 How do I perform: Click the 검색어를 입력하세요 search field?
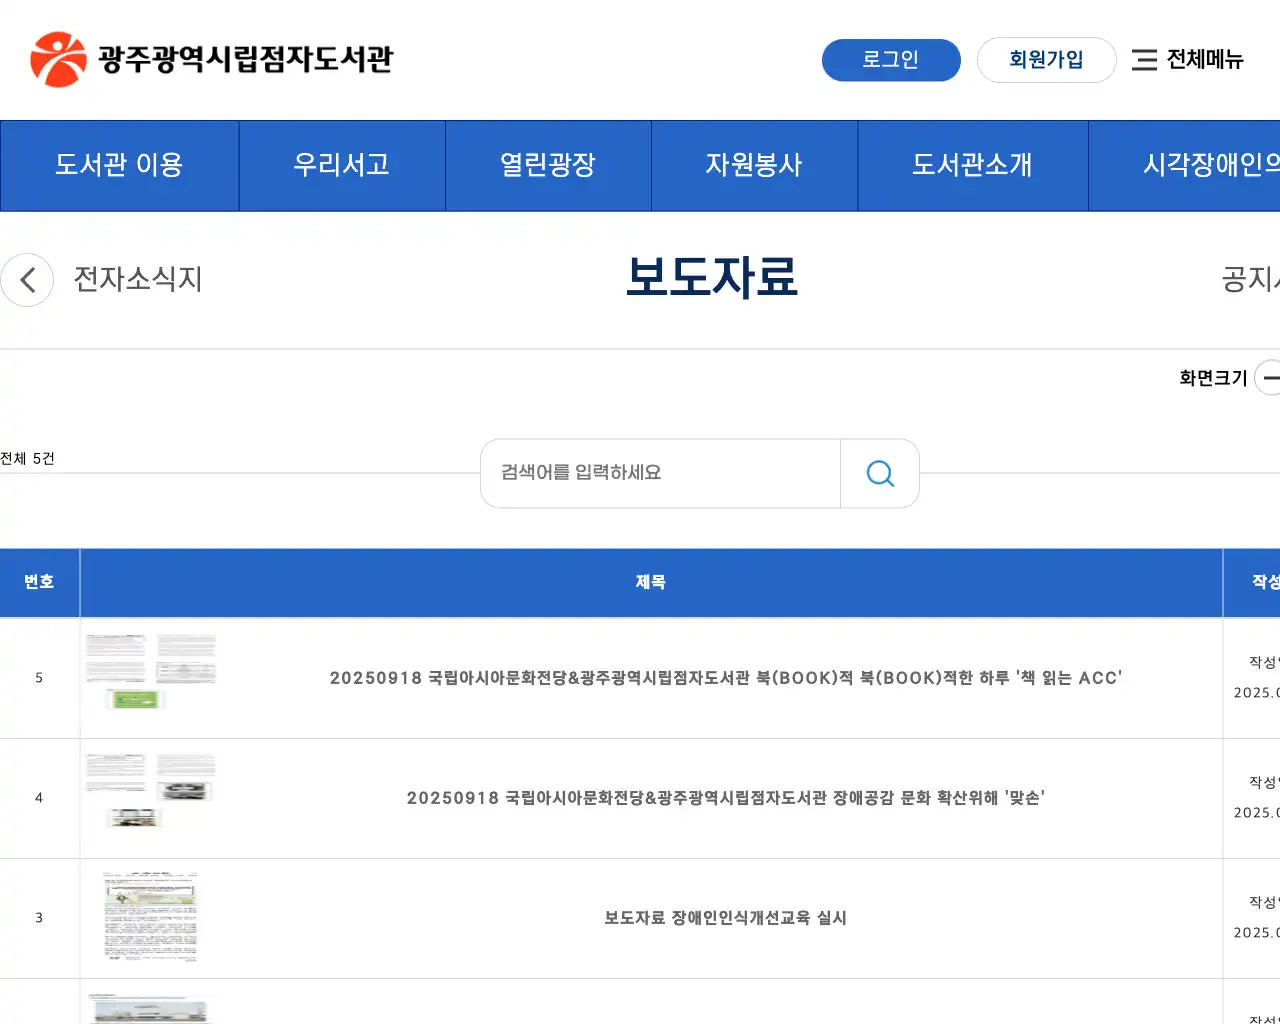[660, 473]
